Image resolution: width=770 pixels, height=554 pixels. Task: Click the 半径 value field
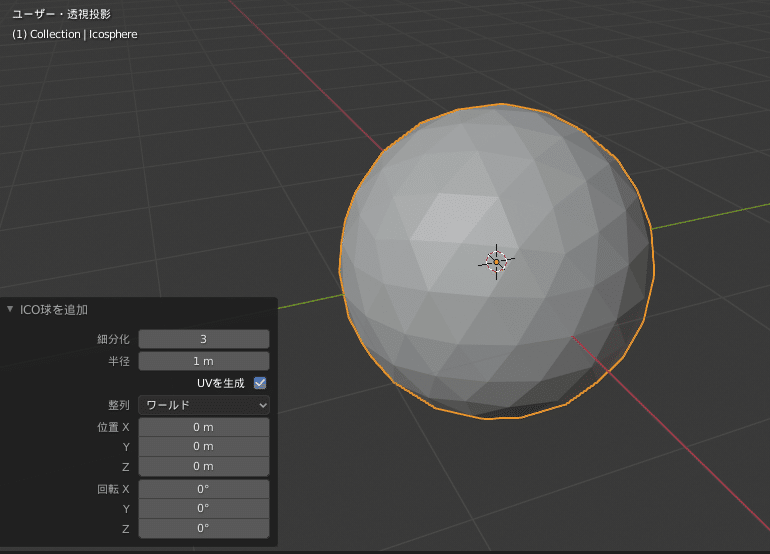pyautogui.click(x=204, y=361)
